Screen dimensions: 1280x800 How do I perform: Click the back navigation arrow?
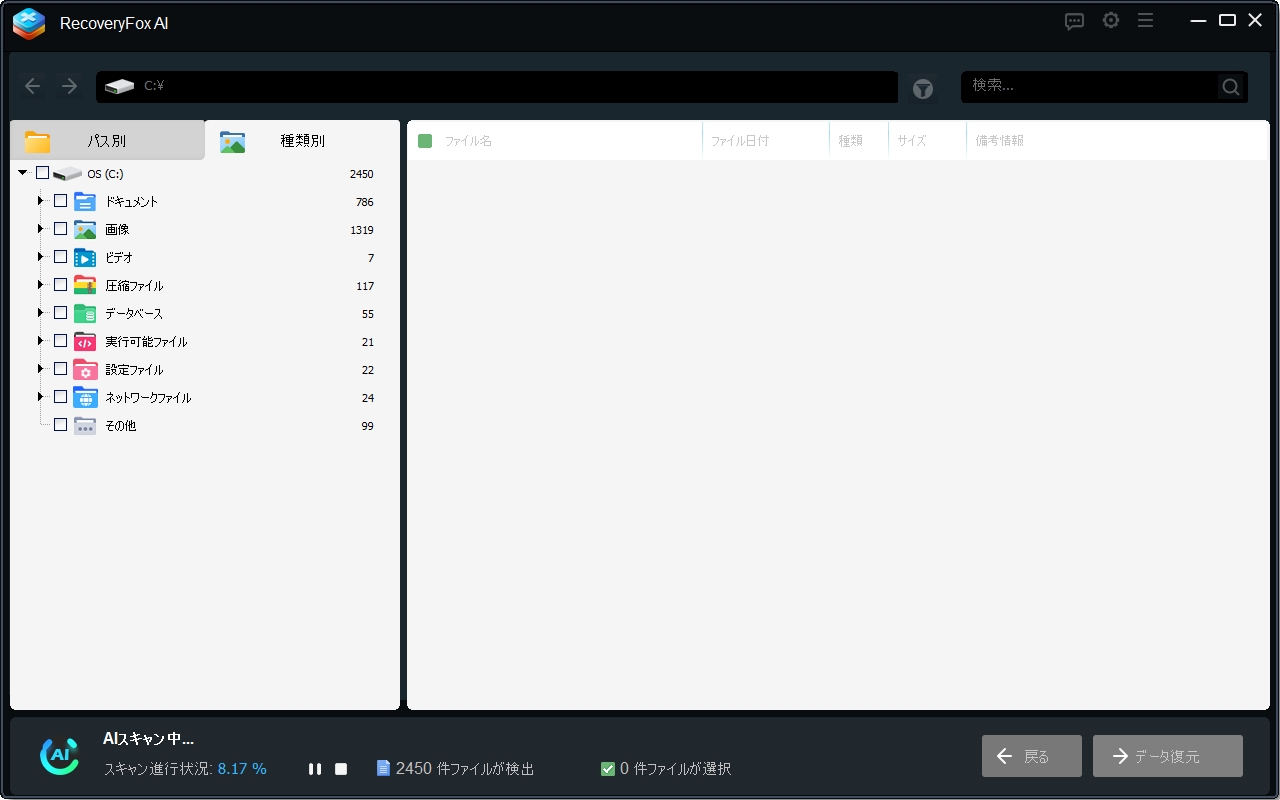pos(33,87)
